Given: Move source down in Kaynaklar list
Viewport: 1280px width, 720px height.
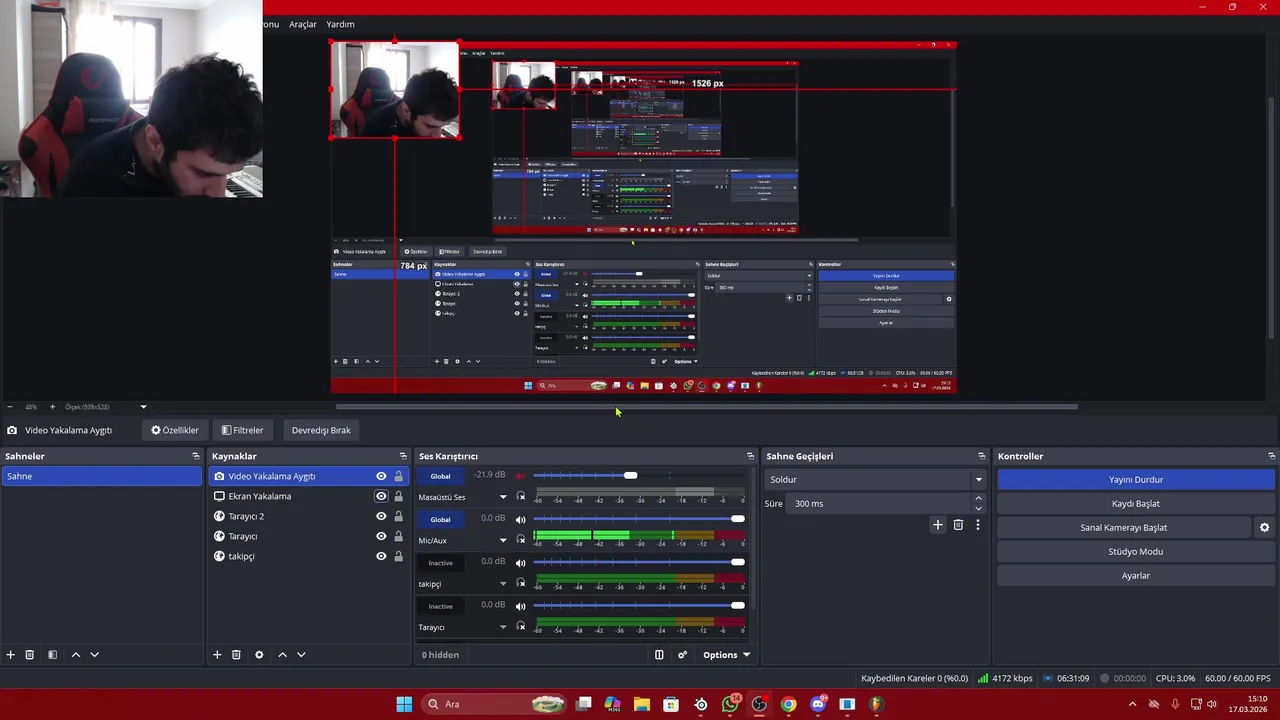Looking at the screenshot, I should point(301,655).
